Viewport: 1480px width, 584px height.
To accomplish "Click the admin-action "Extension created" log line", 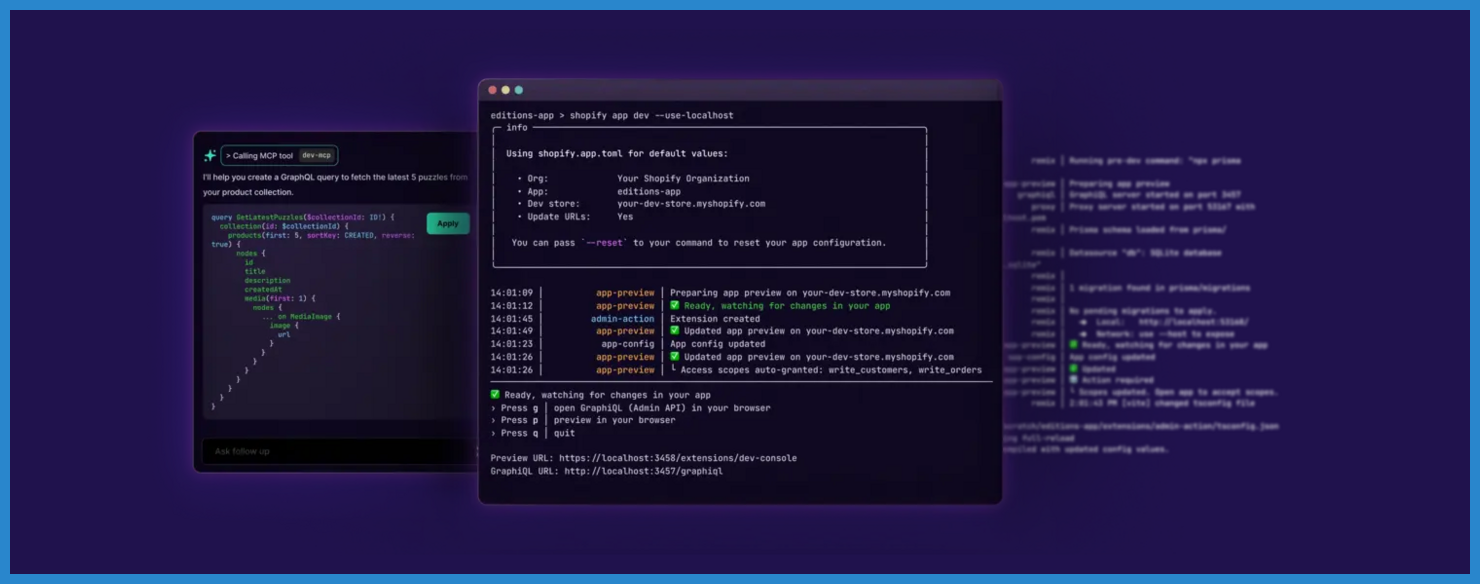I will [625, 319].
